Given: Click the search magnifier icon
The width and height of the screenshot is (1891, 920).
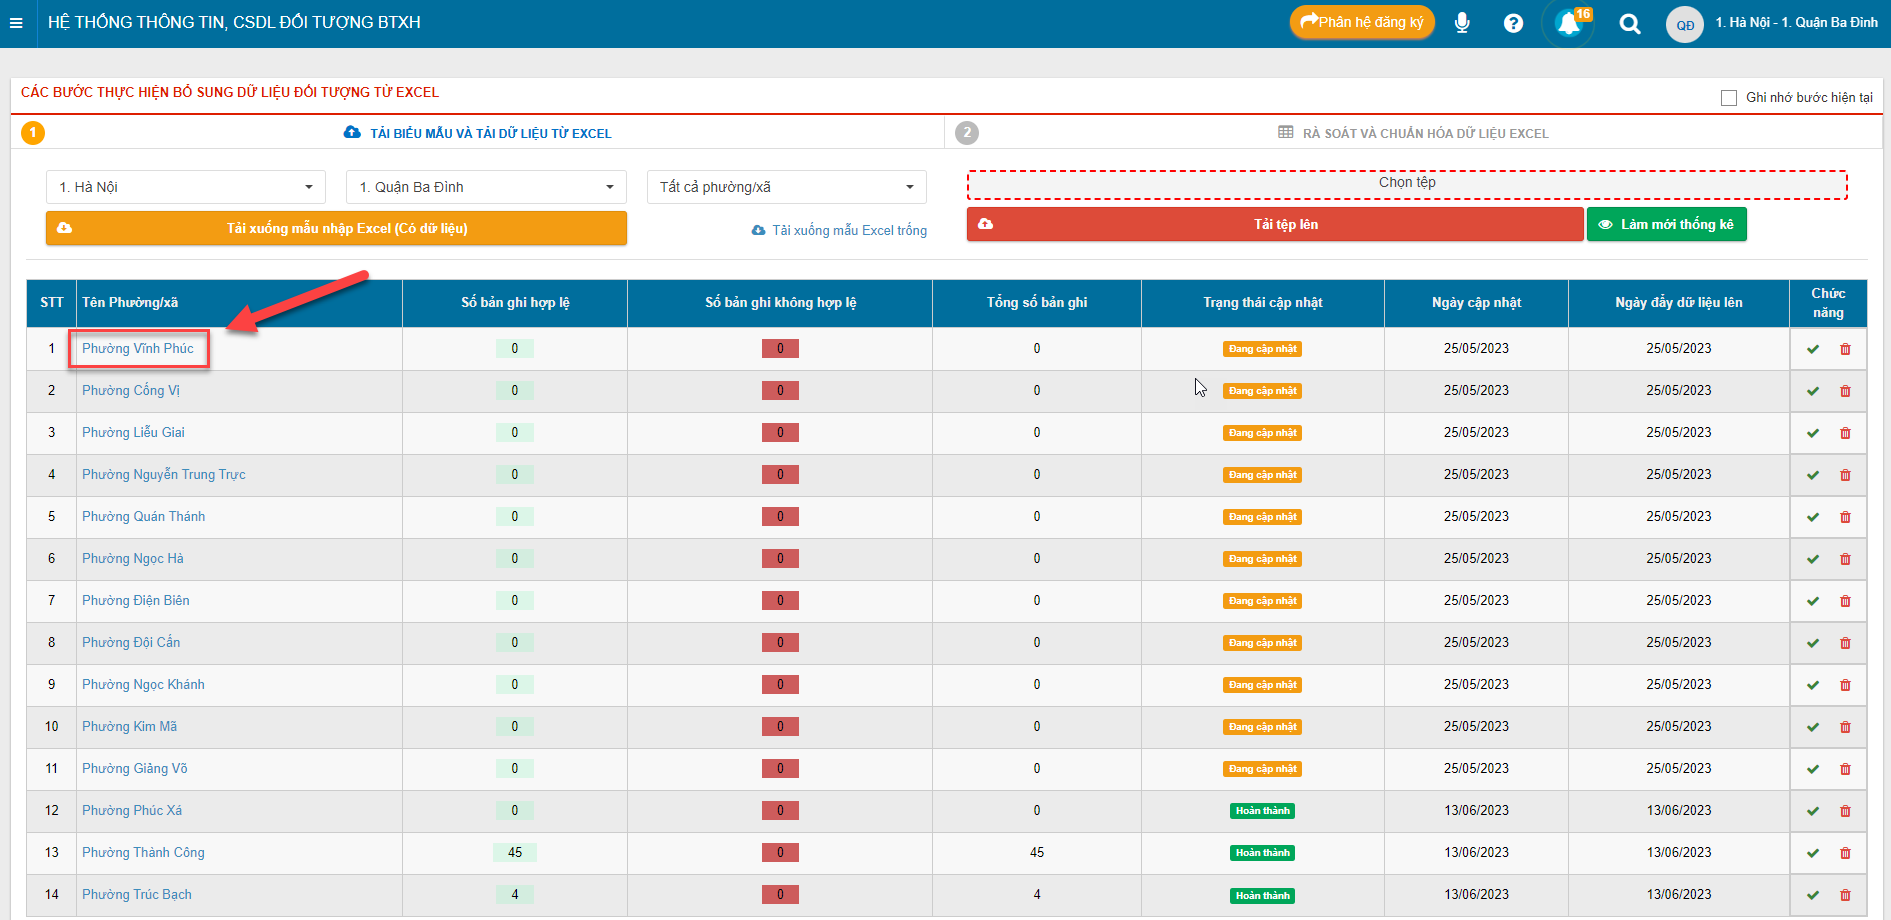Looking at the screenshot, I should click(x=1629, y=24).
